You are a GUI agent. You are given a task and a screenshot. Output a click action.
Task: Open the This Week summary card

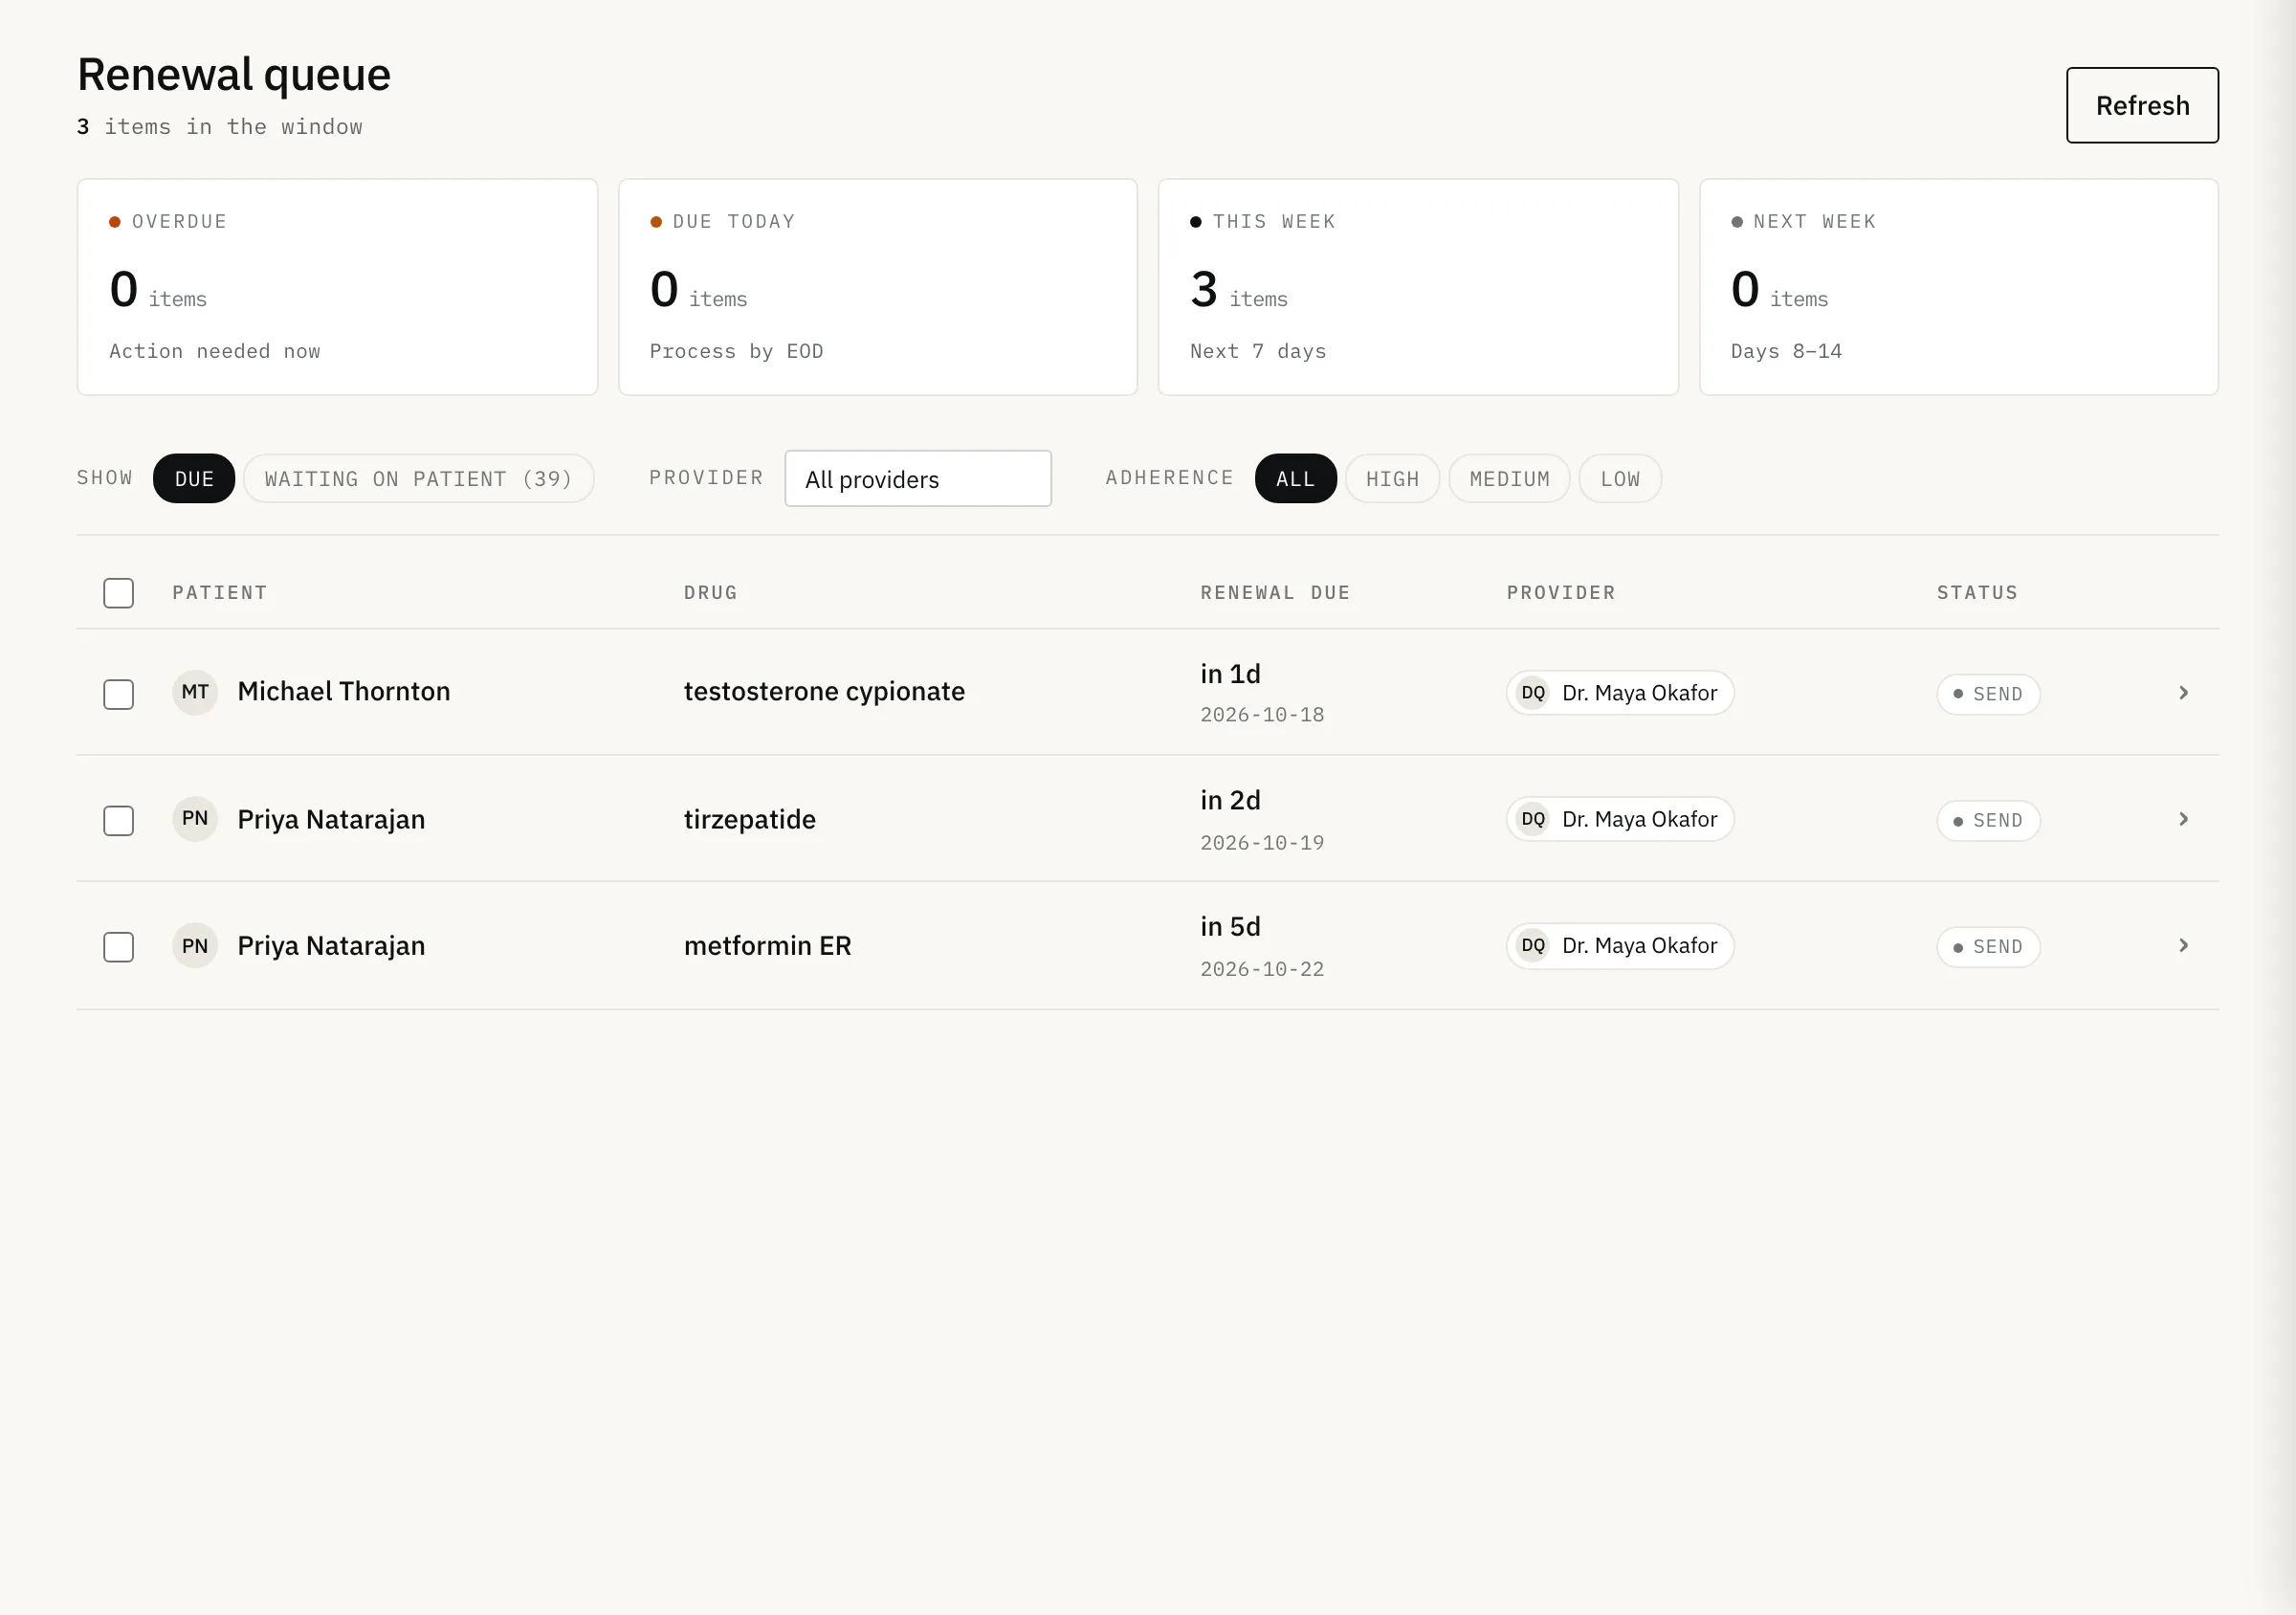click(1418, 287)
